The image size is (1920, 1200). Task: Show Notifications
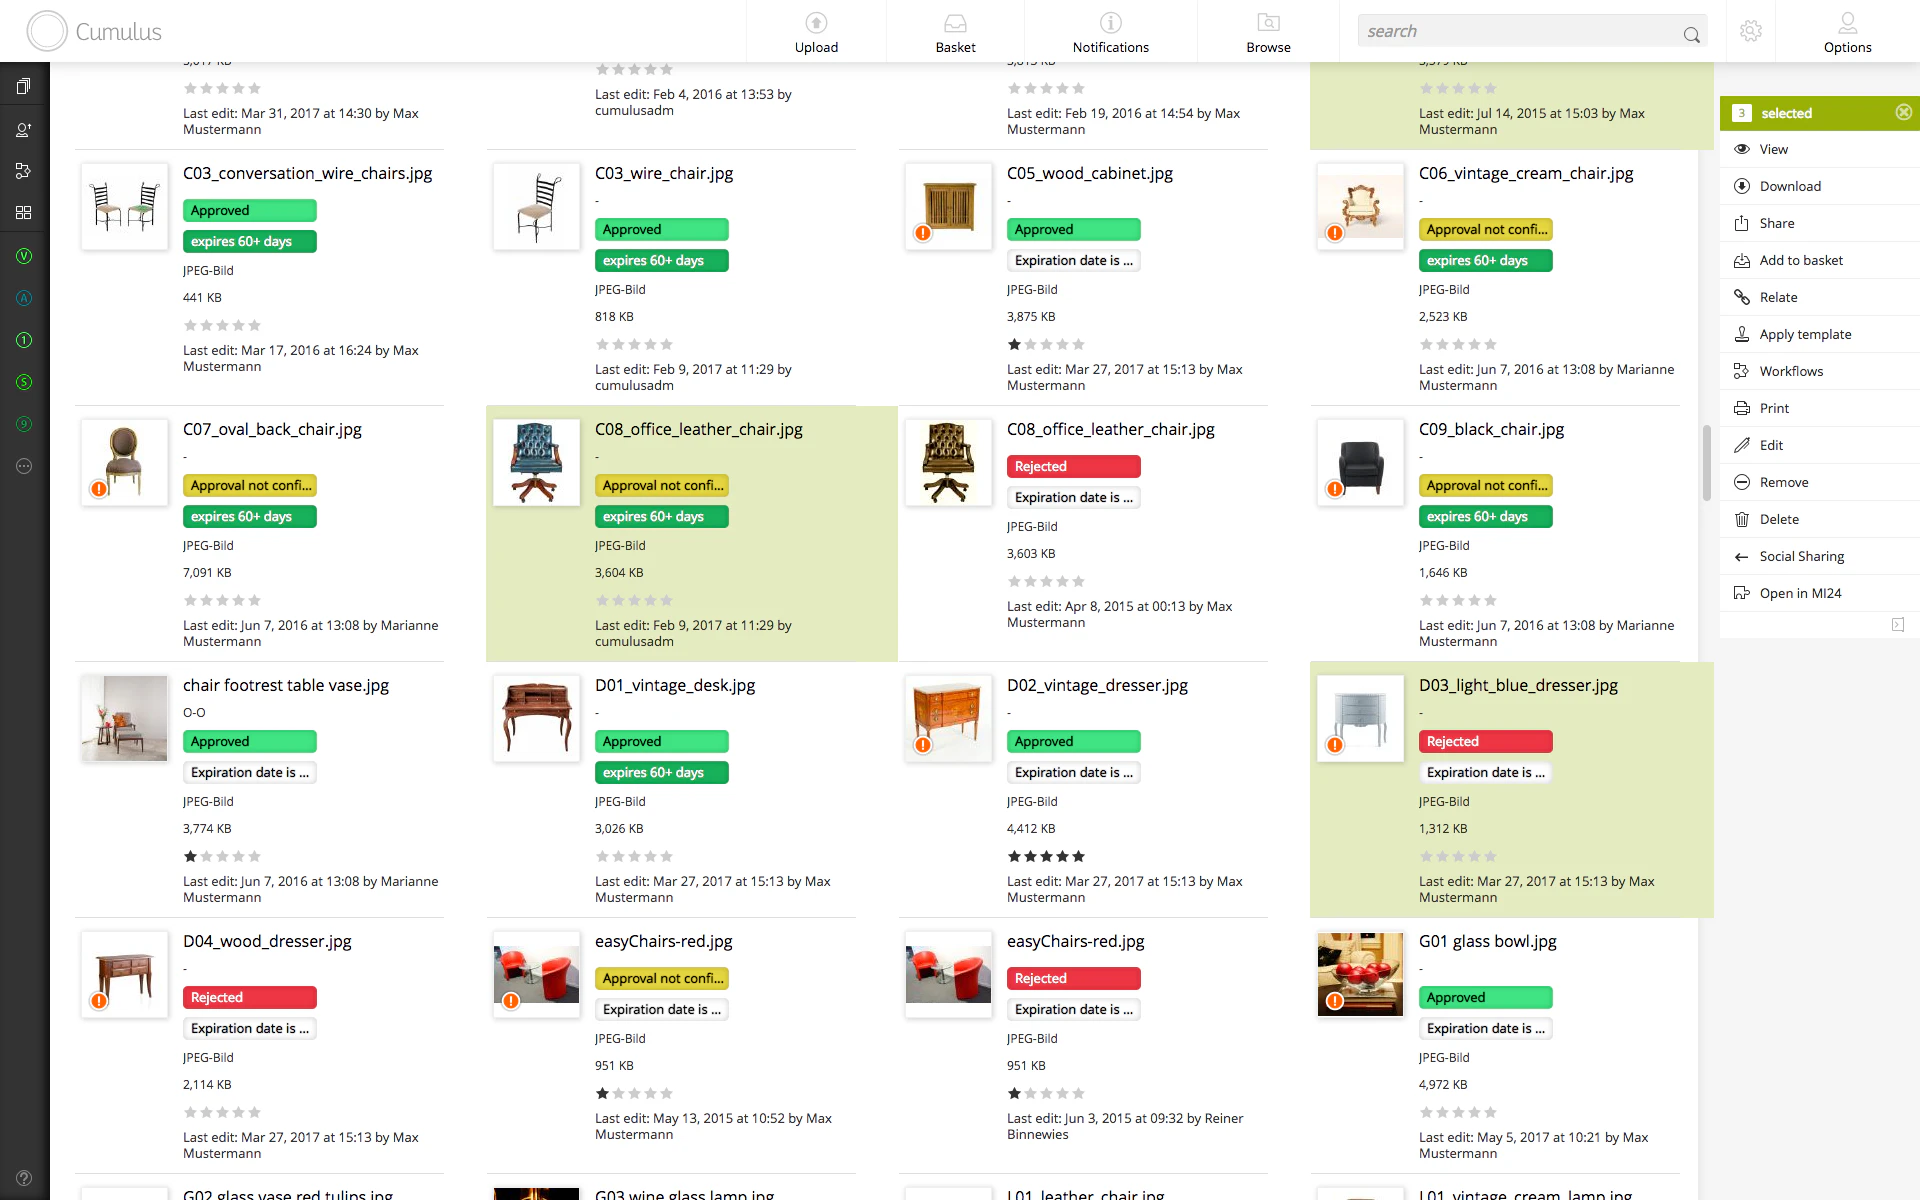point(1110,32)
